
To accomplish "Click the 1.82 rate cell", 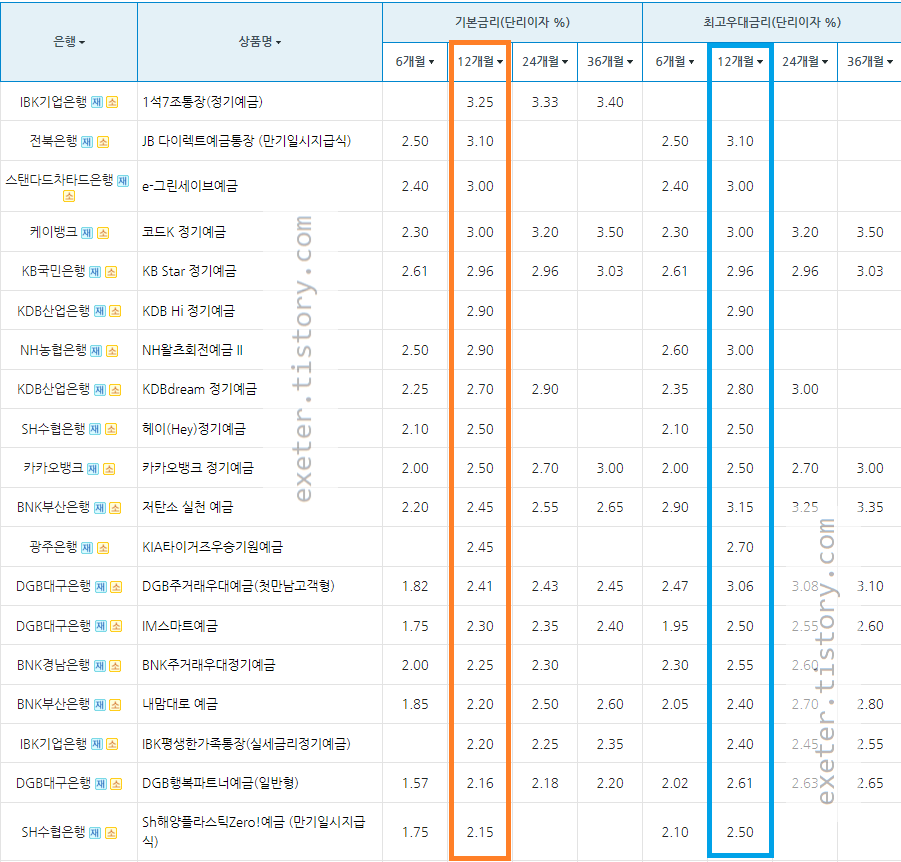I will coord(415,586).
